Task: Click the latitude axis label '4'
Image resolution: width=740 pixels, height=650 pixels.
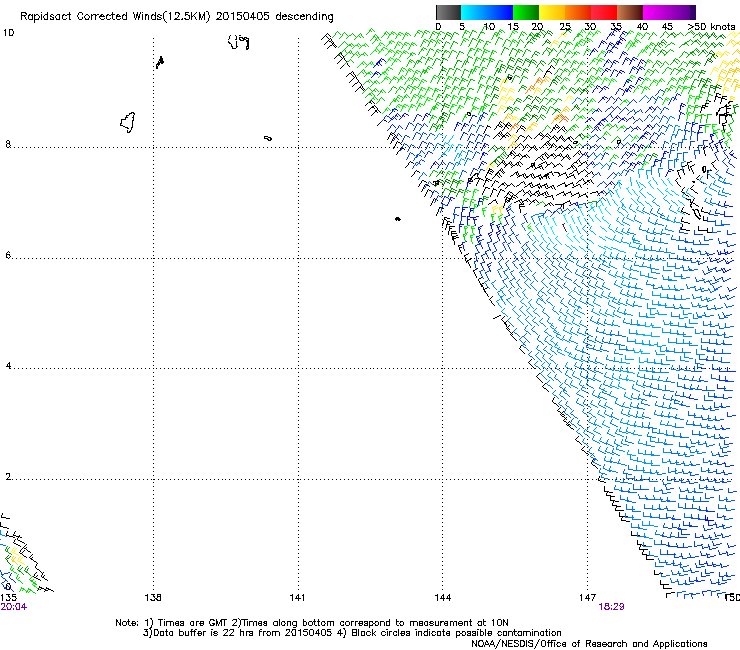Action: [x=8, y=366]
